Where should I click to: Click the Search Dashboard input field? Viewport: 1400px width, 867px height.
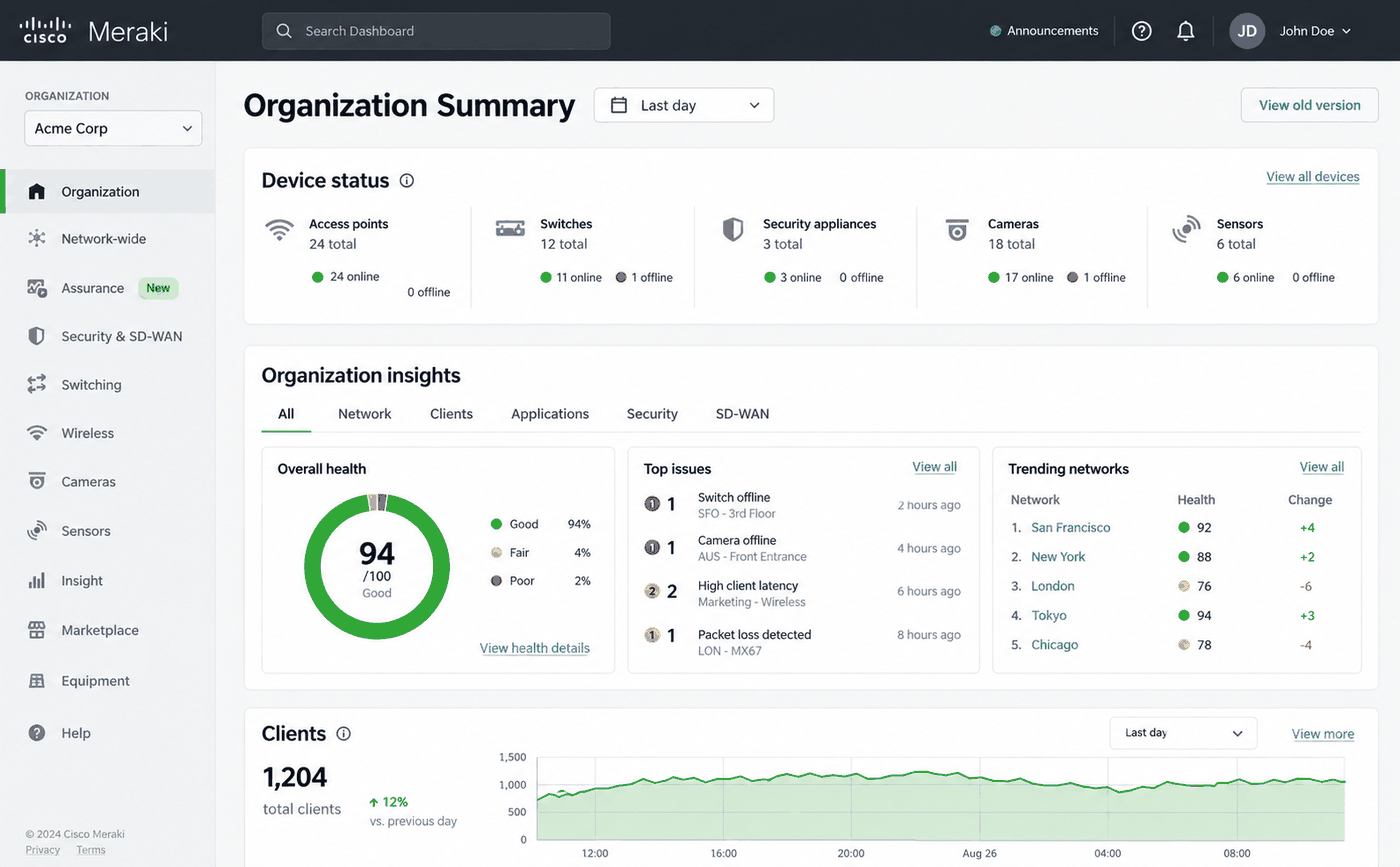pyautogui.click(x=436, y=31)
